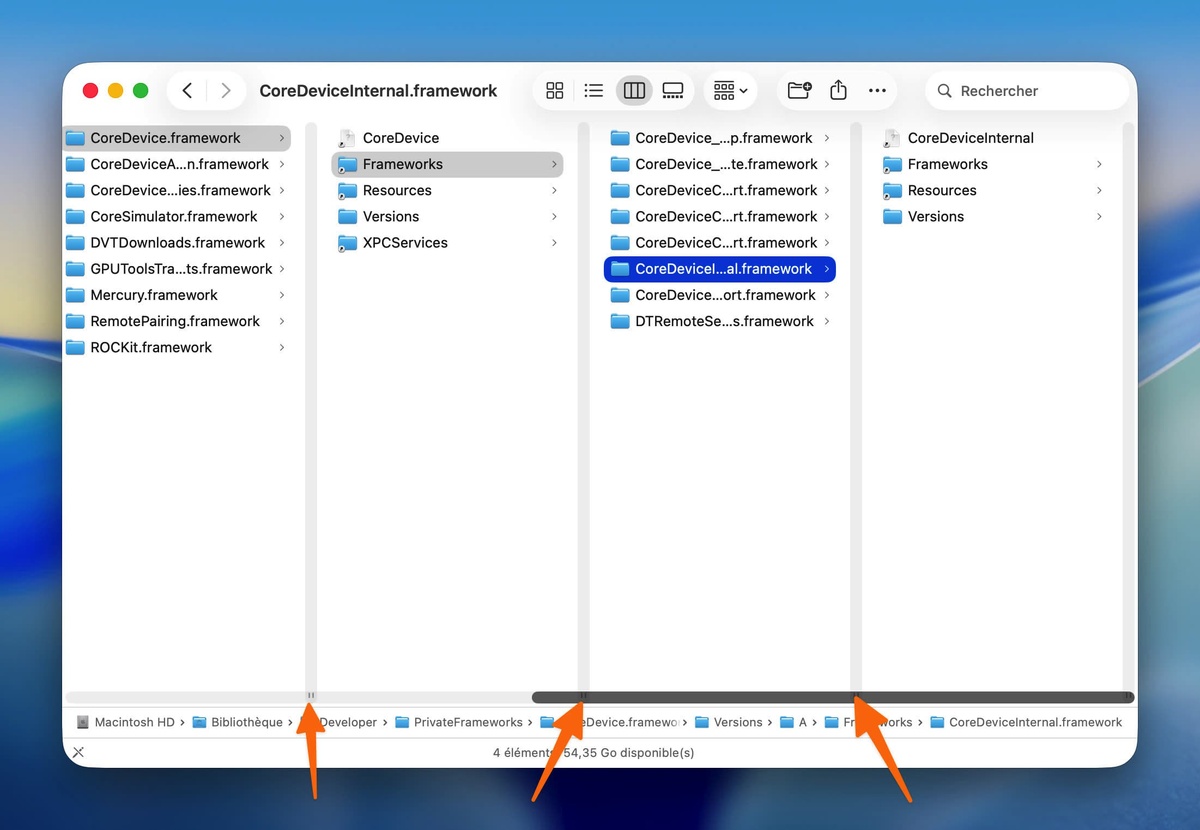The width and height of the screenshot is (1200, 830).
Task: Click folder A in the path bar
Action: (x=792, y=722)
